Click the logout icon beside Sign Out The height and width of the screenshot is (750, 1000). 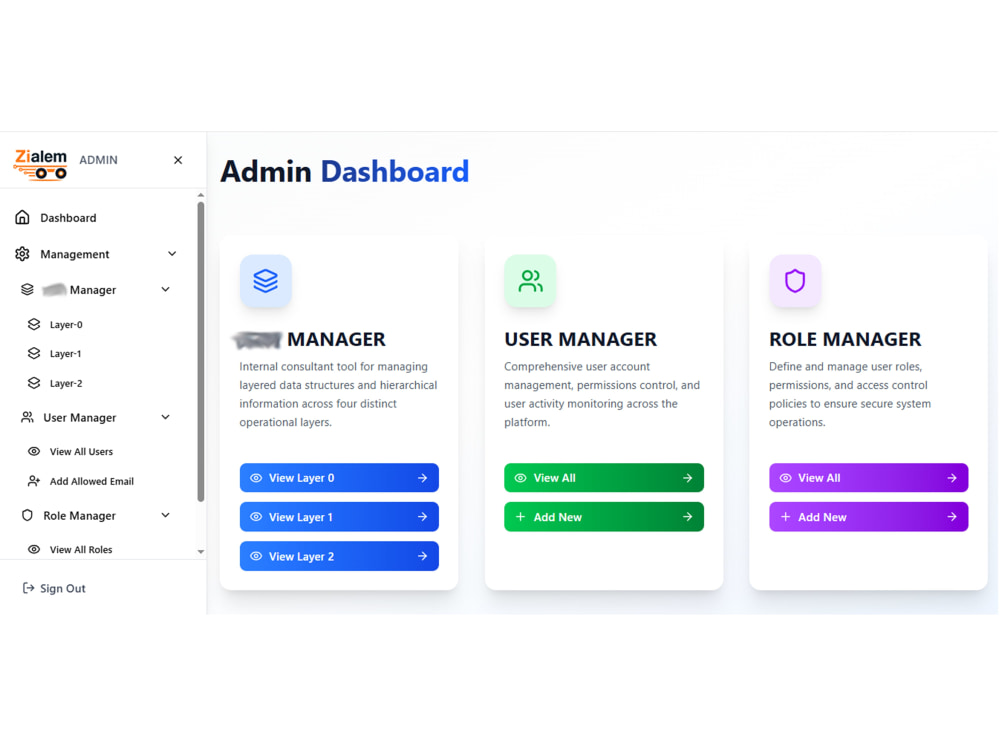click(x=28, y=588)
